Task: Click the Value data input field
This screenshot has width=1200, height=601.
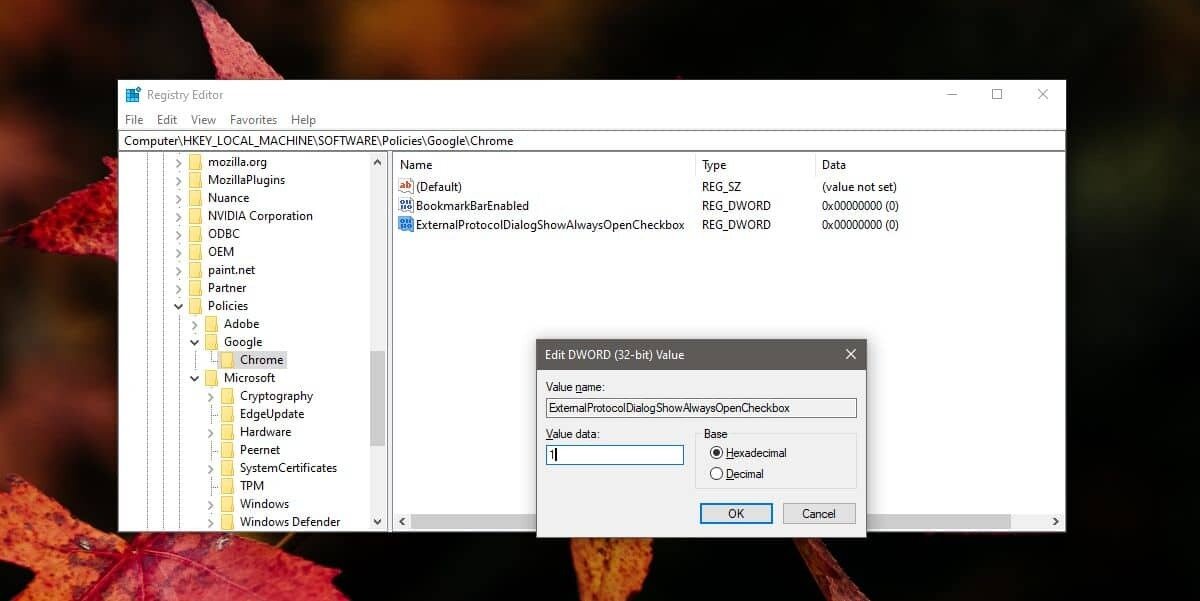Action: (x=614, y=455)
